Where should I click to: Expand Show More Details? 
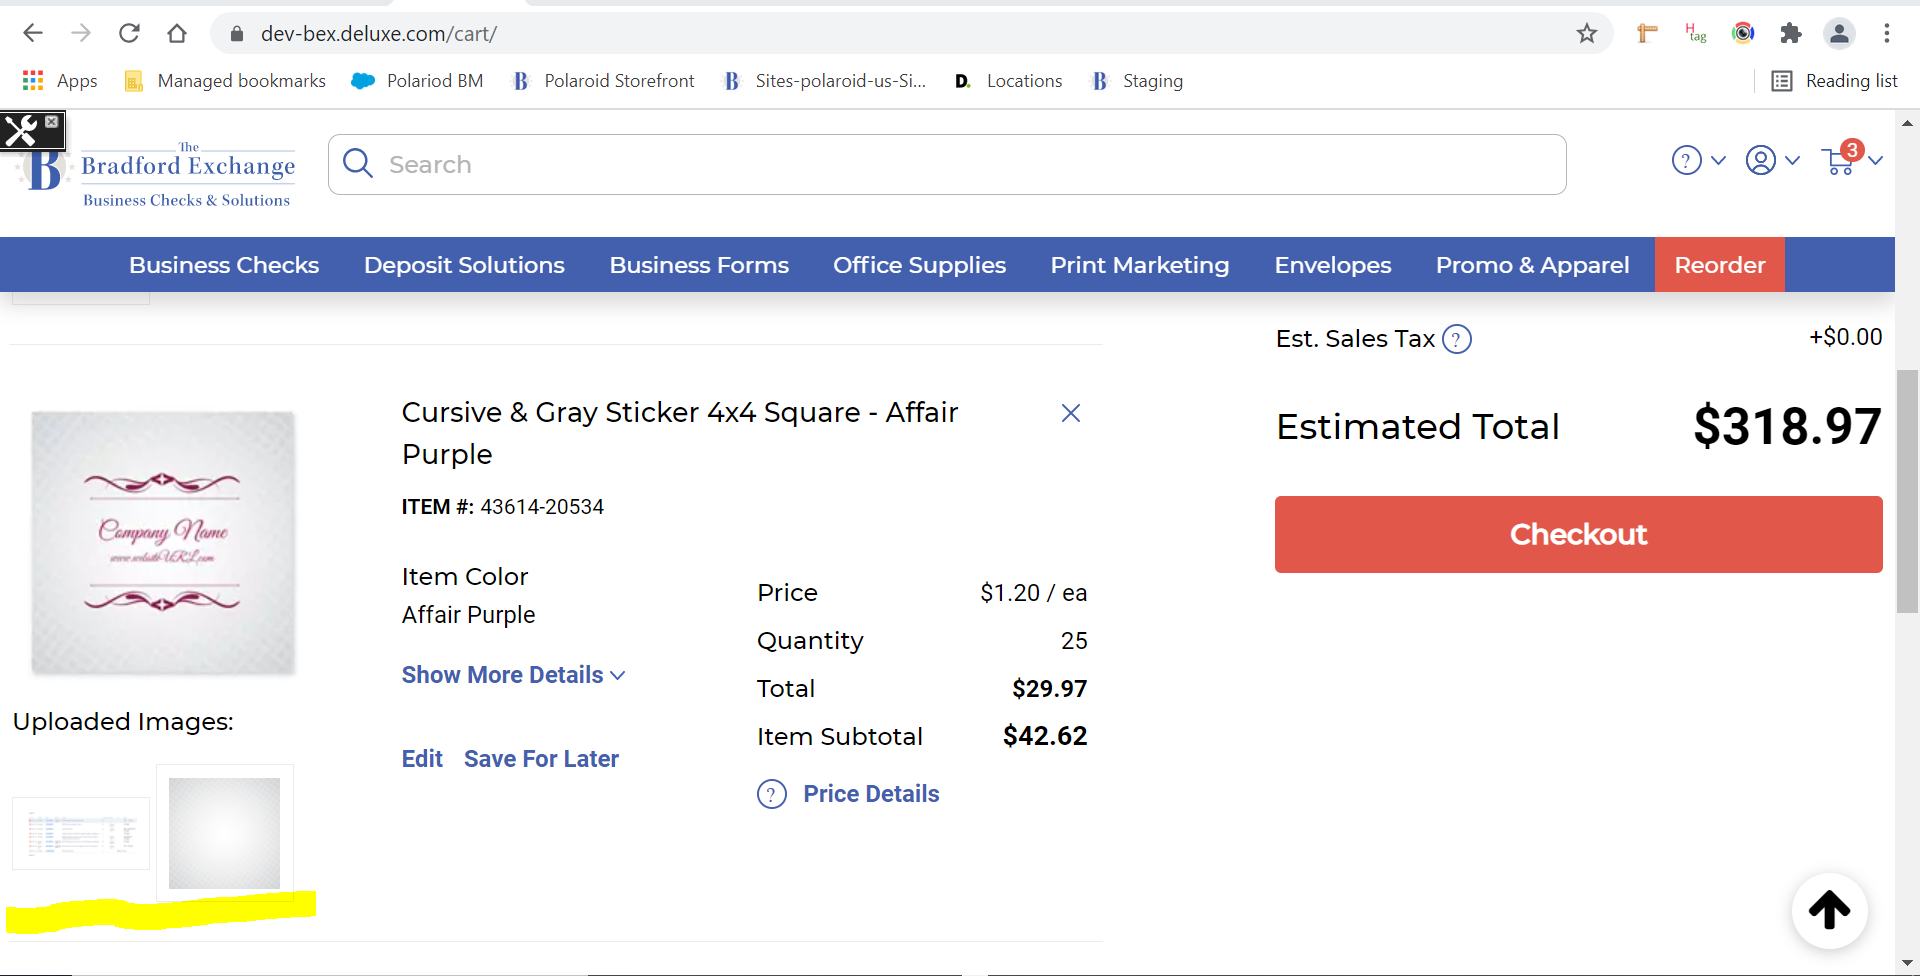click(513, 675)
